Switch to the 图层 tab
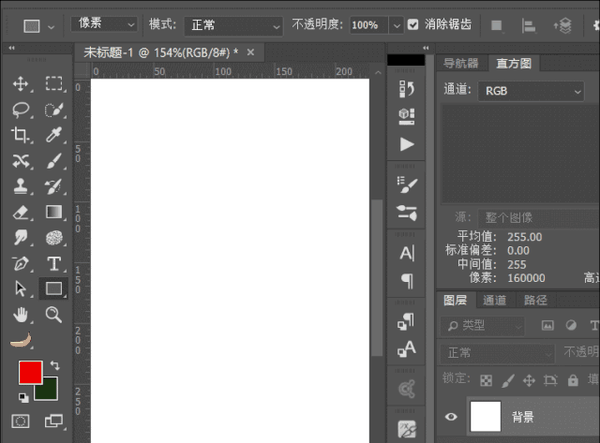The height and width of the screenshot is (443, 600). click(455, 300)
